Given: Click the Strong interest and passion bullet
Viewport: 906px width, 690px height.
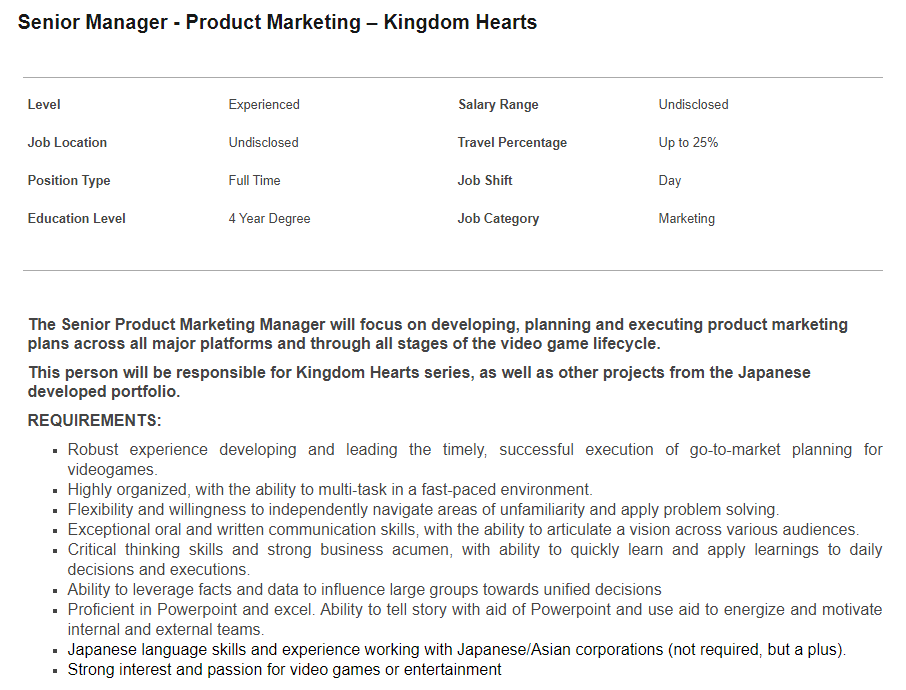Looking at the screenshot, I should 284,670.
